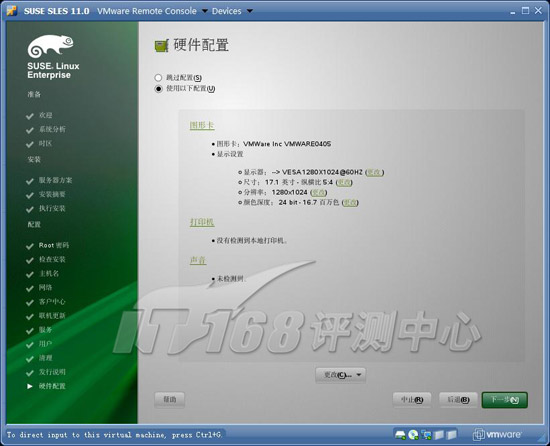Click 更改 link next to 17.1 英寸 size
Viewport: 550px width, 446px height.
click(x=344, y=182)
